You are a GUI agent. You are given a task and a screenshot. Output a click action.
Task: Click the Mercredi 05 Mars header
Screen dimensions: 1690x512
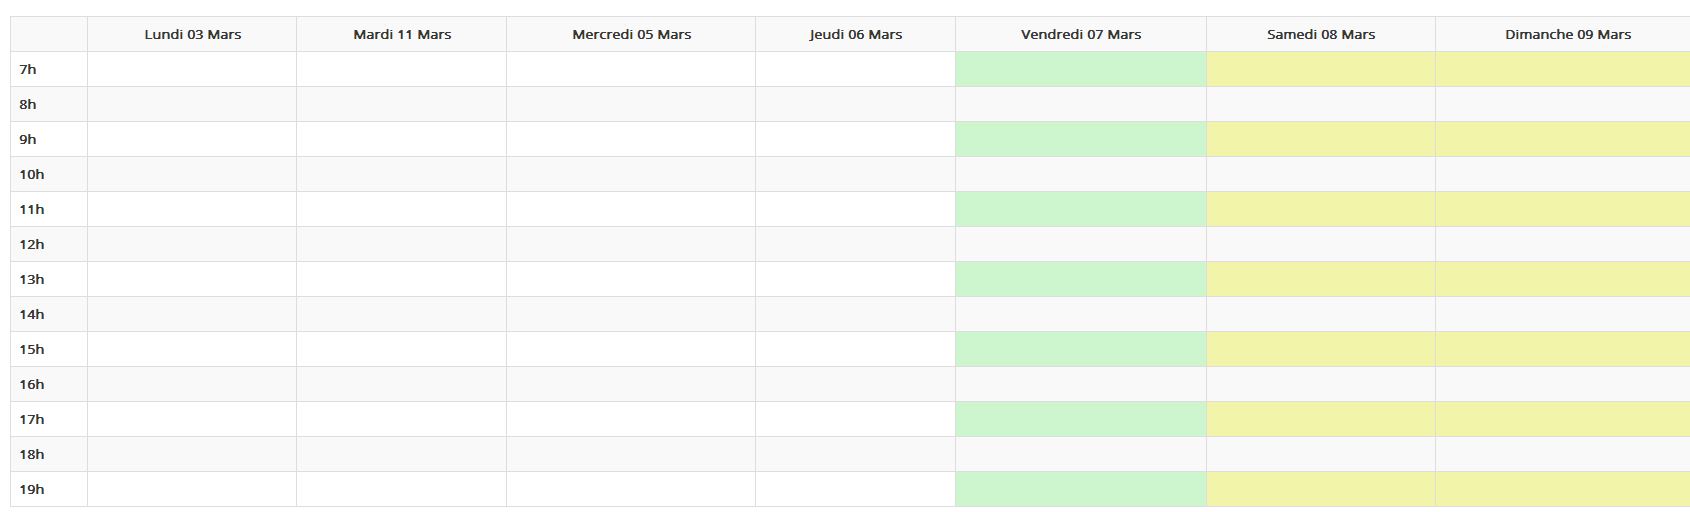631,34
